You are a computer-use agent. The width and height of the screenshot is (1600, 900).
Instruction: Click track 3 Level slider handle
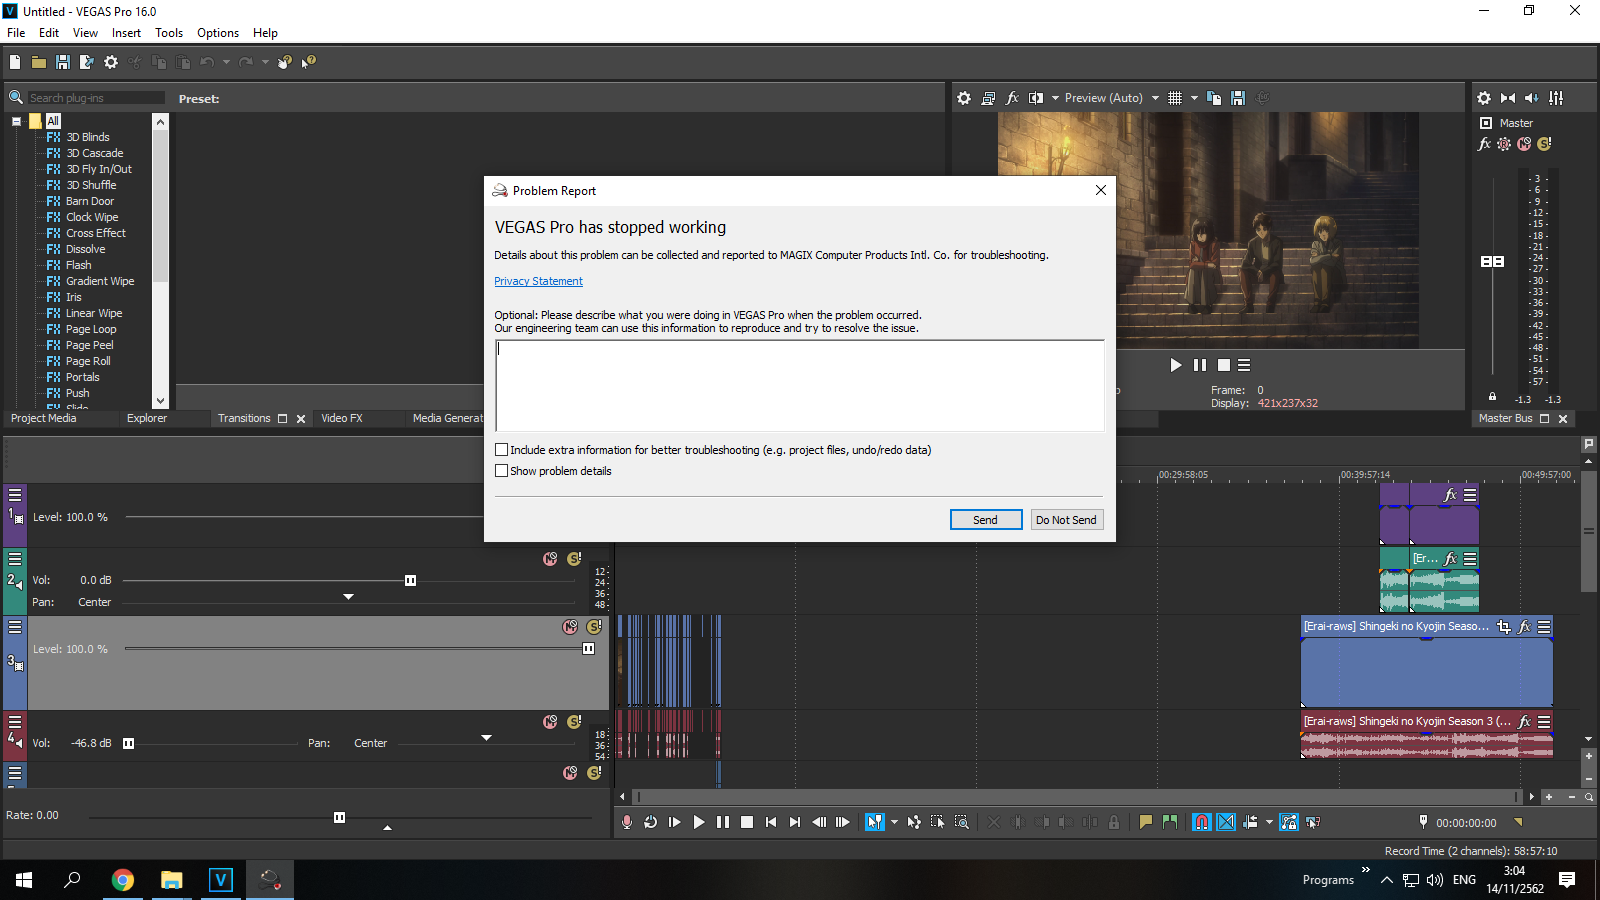(588, 649)
